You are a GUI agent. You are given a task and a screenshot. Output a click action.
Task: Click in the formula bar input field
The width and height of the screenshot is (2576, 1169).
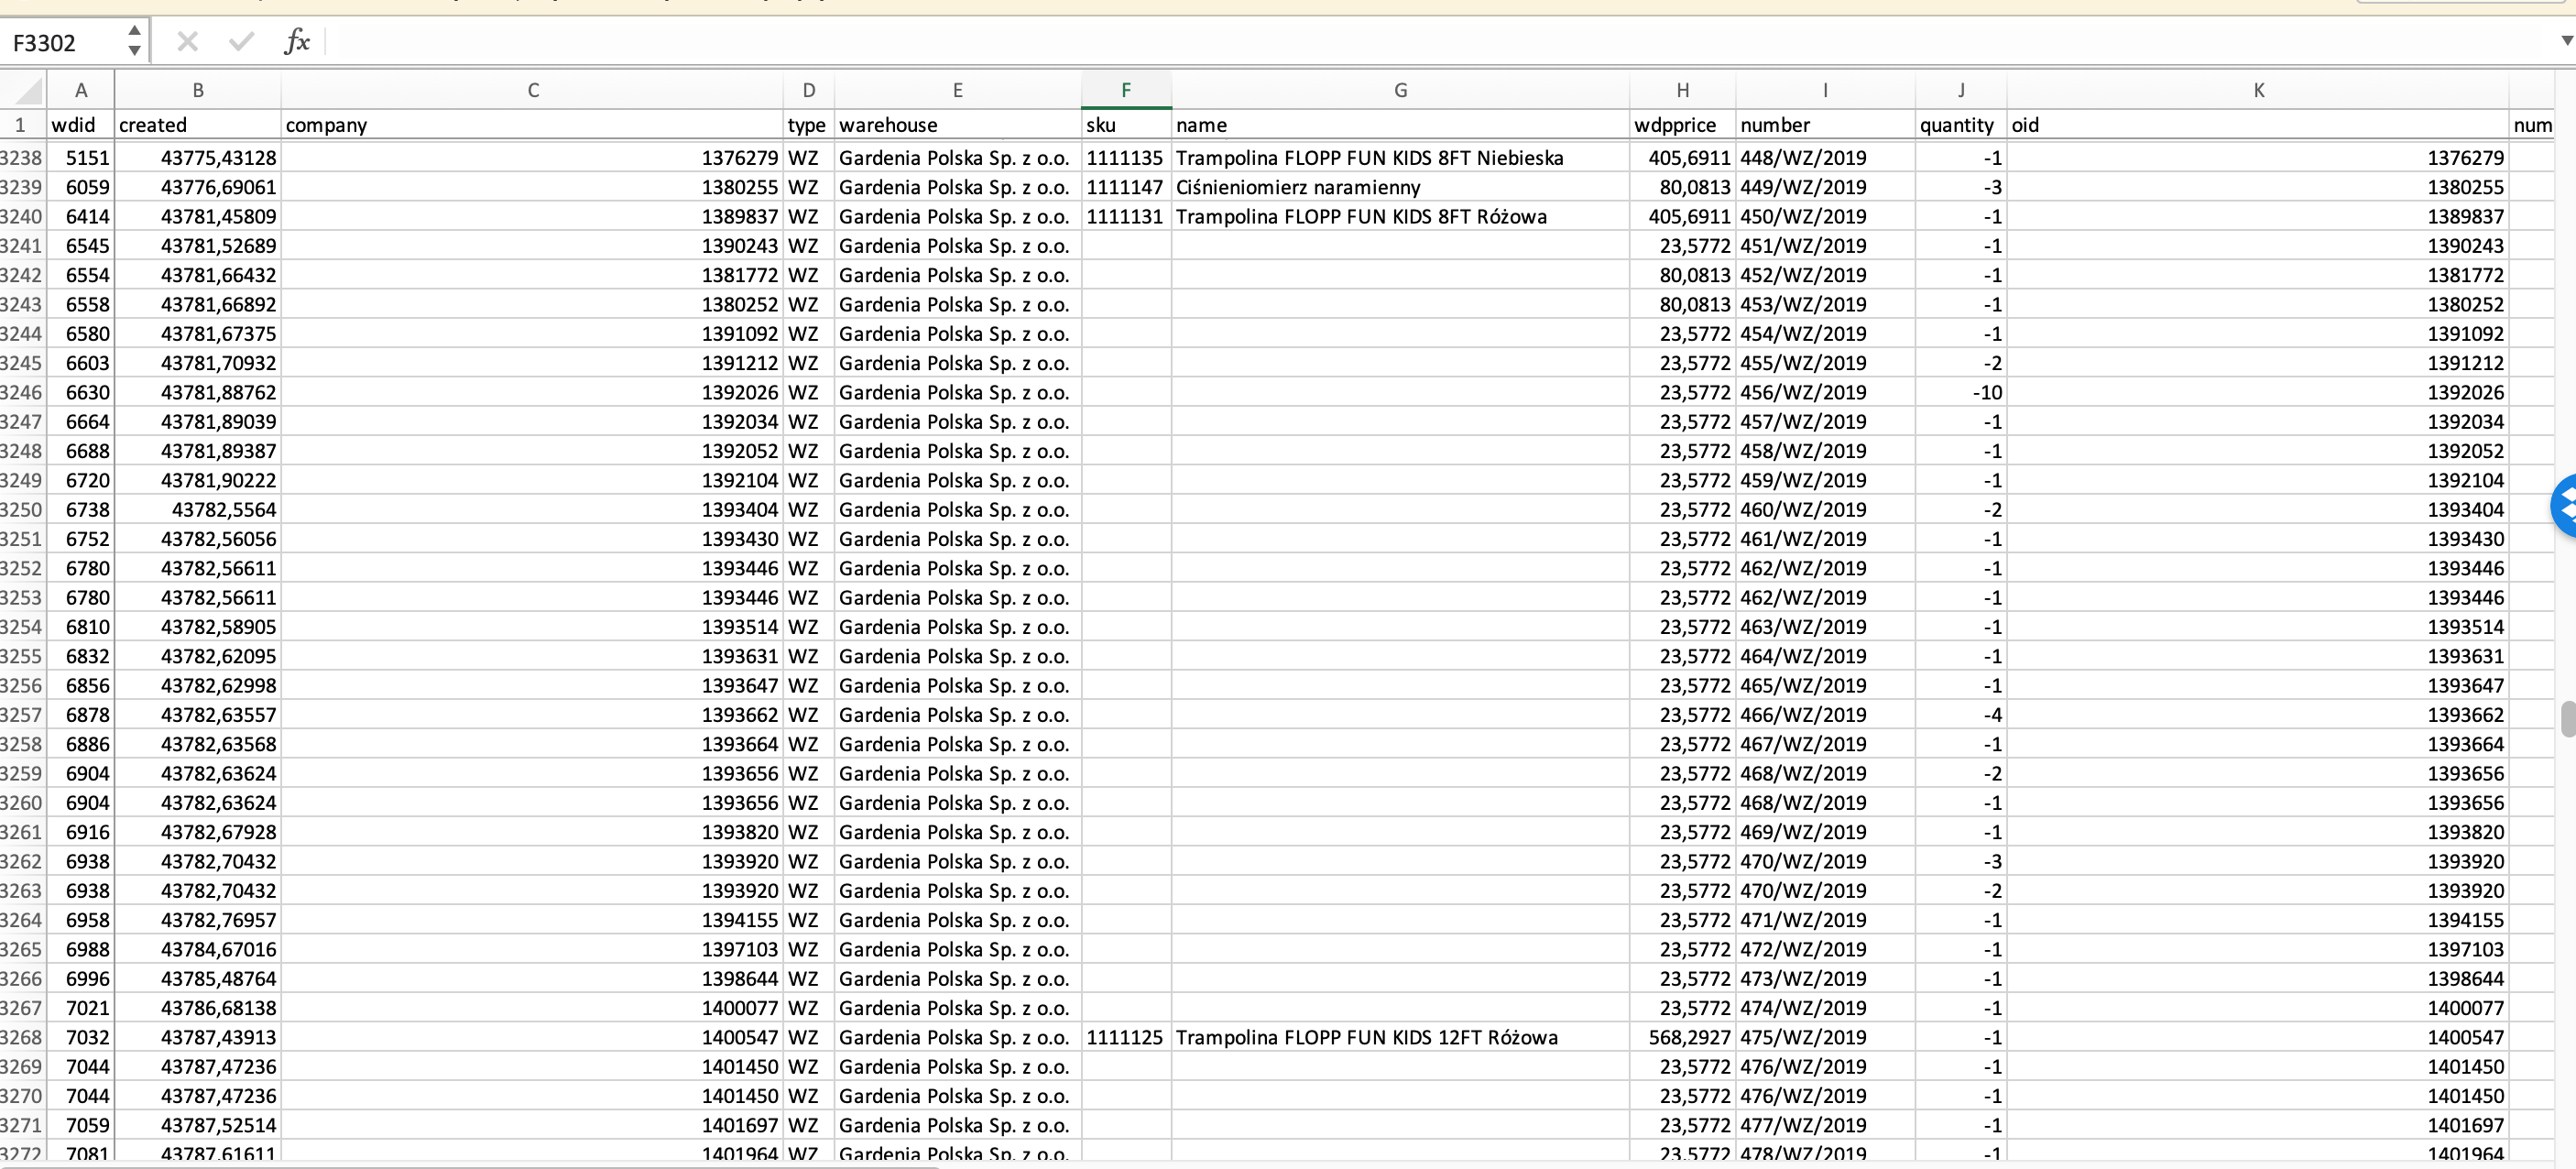tap(1400, 41)
